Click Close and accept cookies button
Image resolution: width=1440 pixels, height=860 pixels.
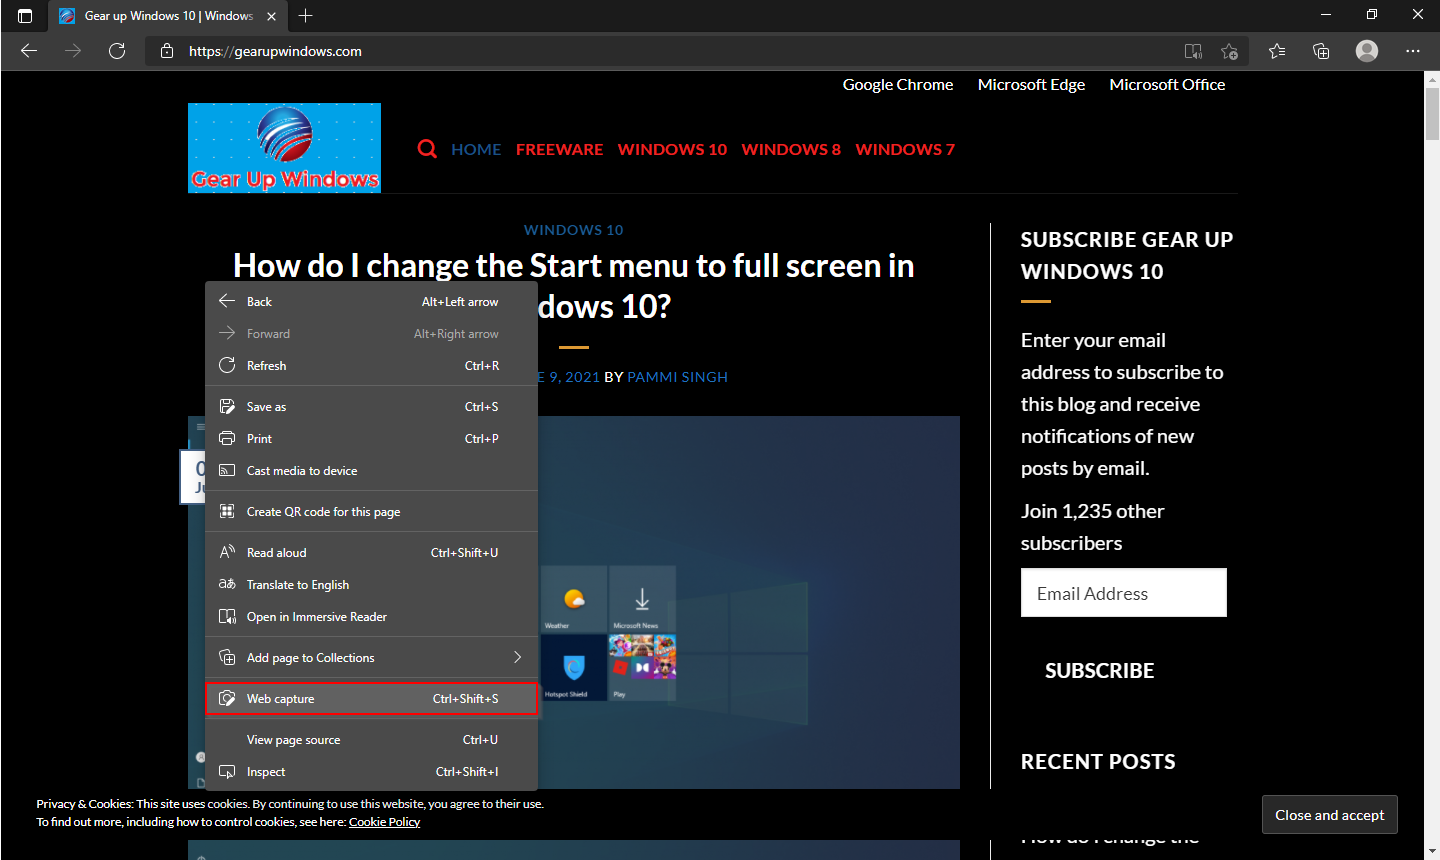pos(1330,815)
